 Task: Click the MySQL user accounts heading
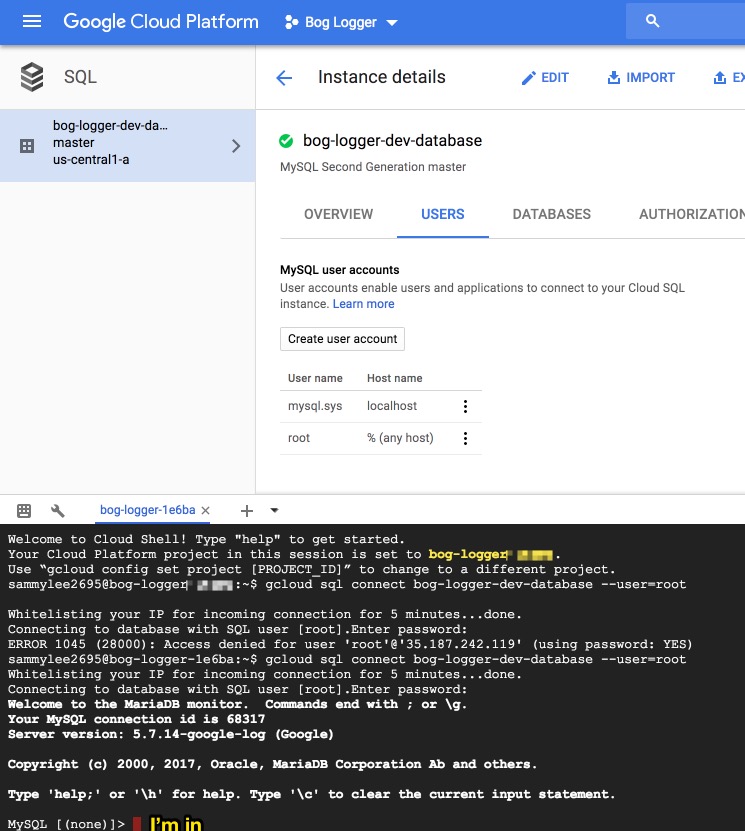point(340,270)
